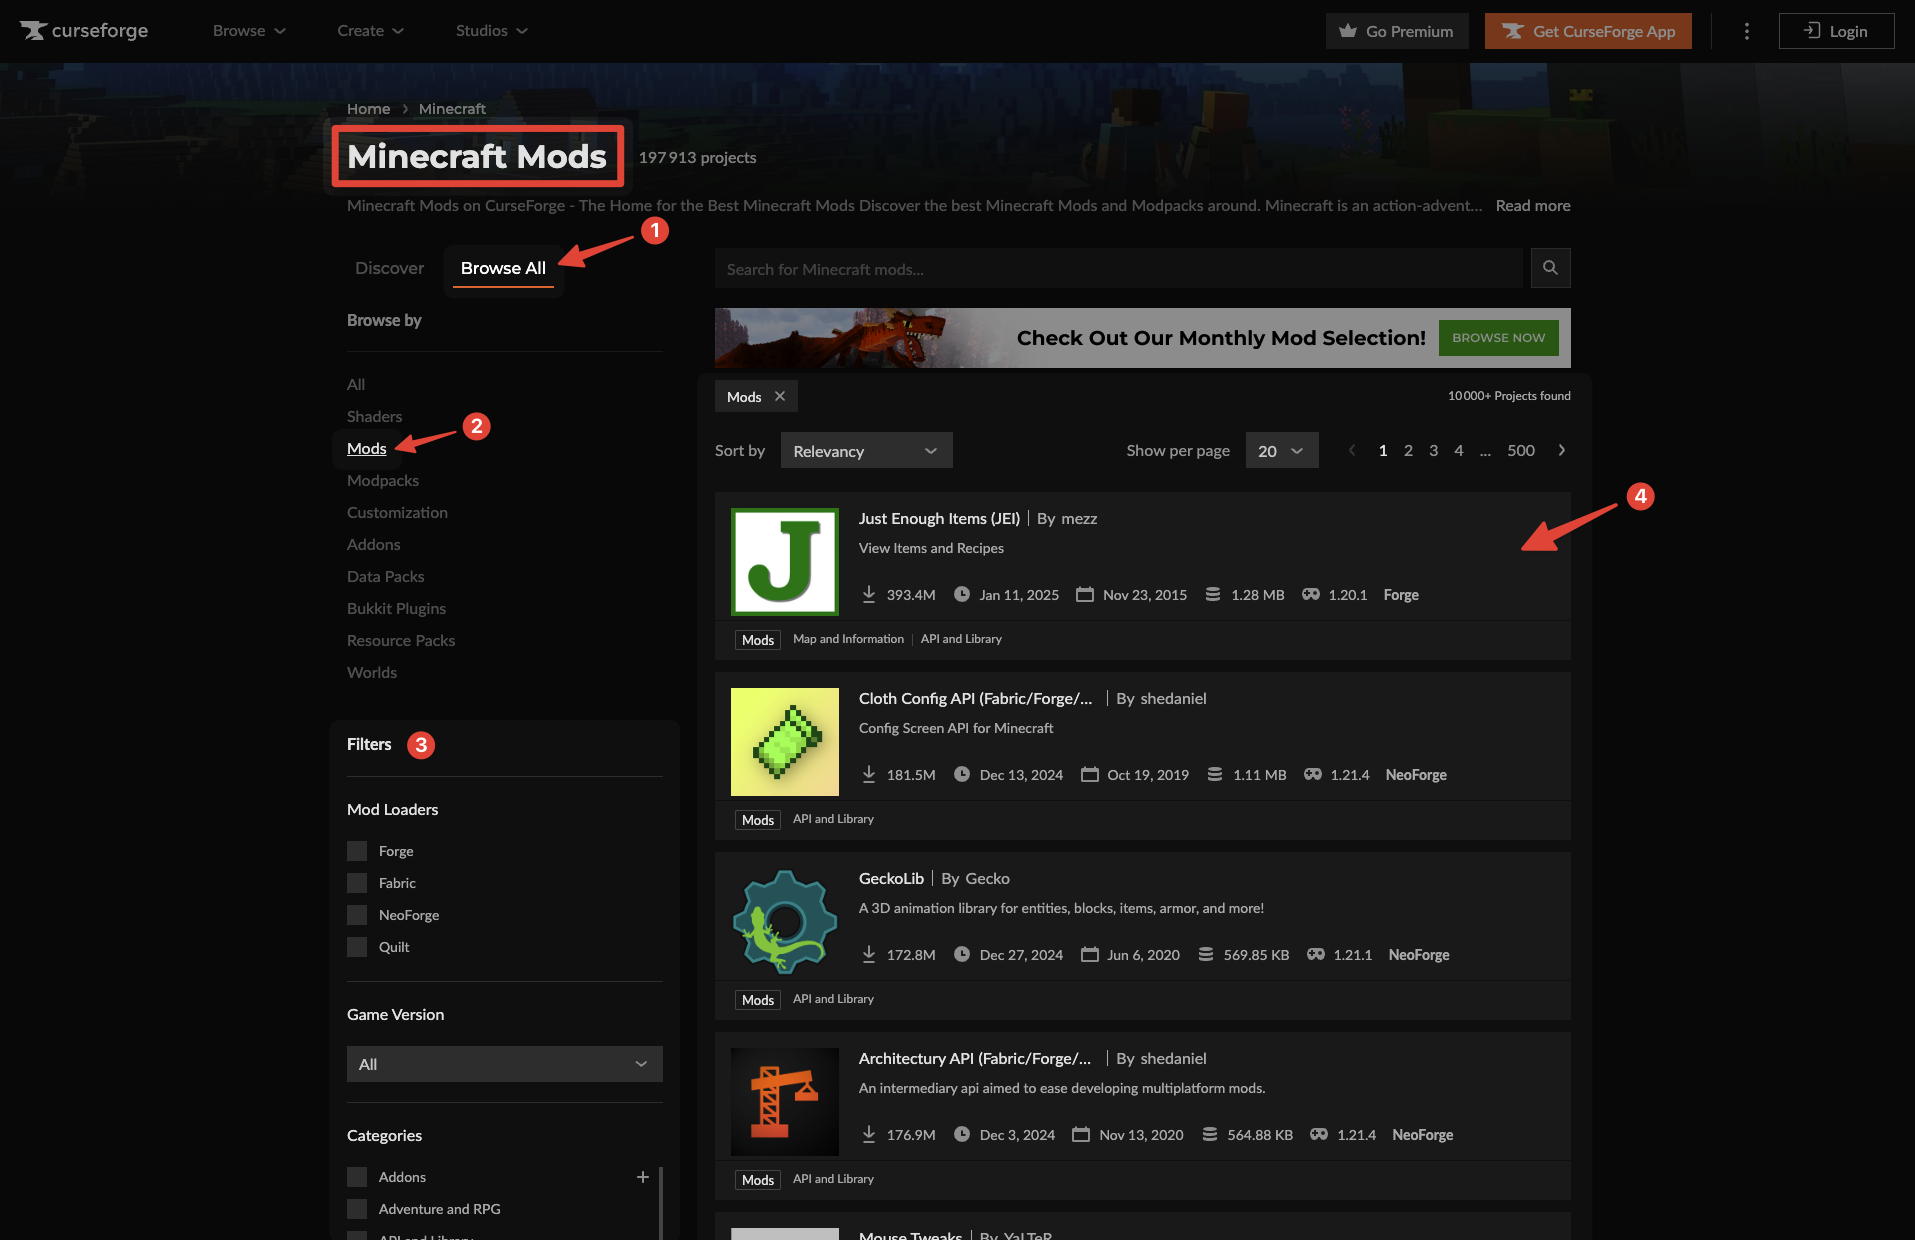Open shedaniel author on Architectury API
1915x1240 pixels.
[1173, 1058]
